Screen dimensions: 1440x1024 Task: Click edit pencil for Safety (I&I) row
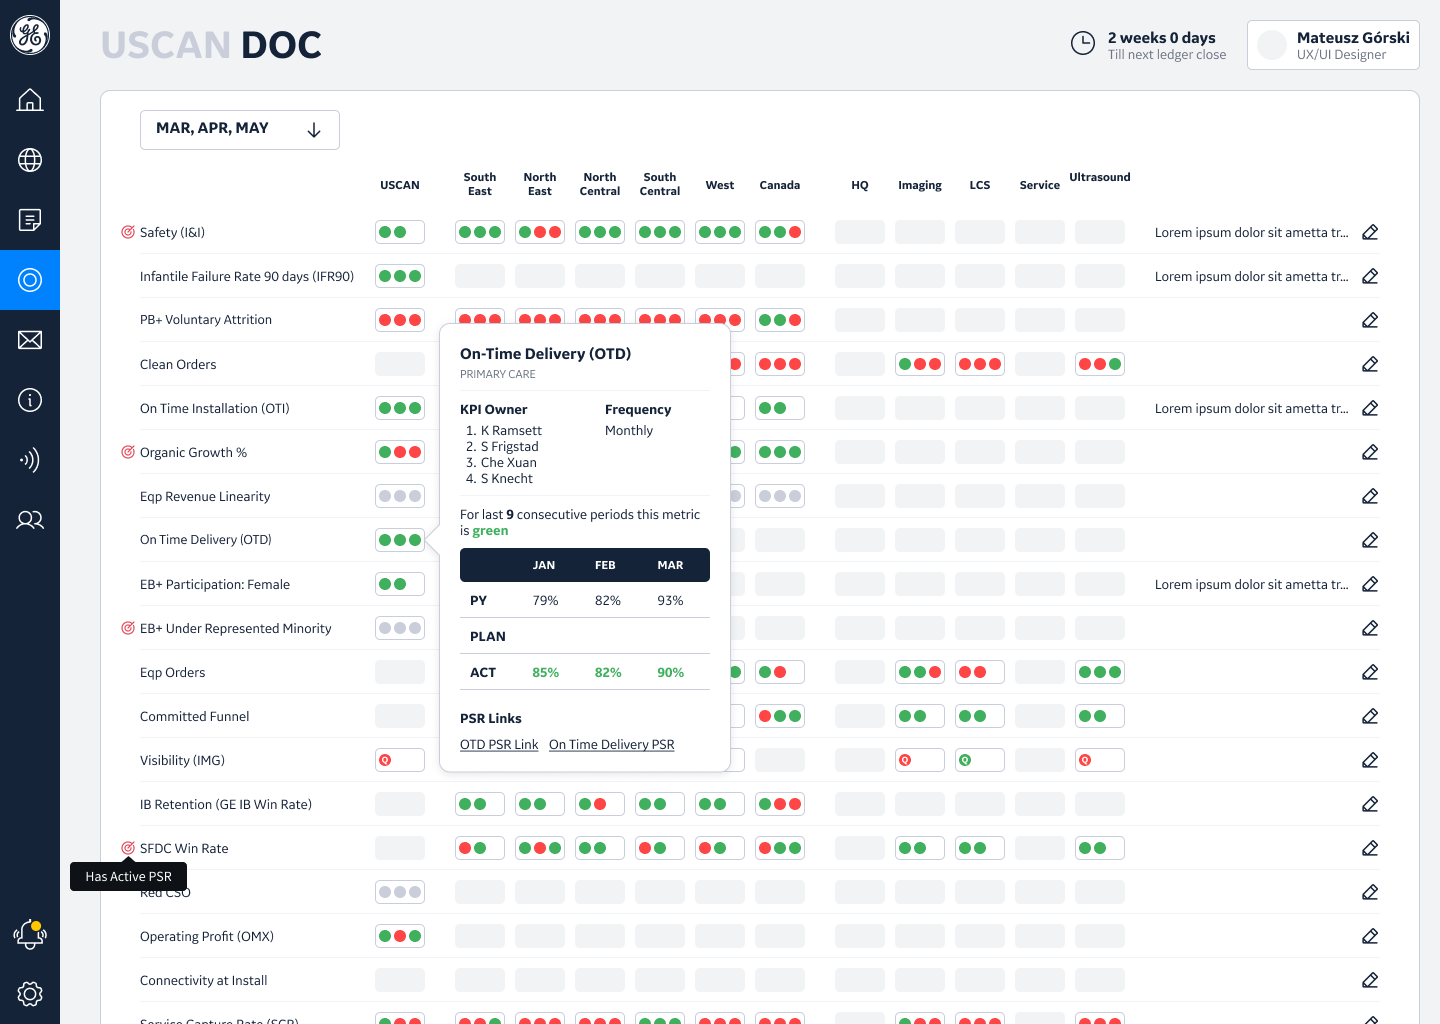tap(1370, 232)
